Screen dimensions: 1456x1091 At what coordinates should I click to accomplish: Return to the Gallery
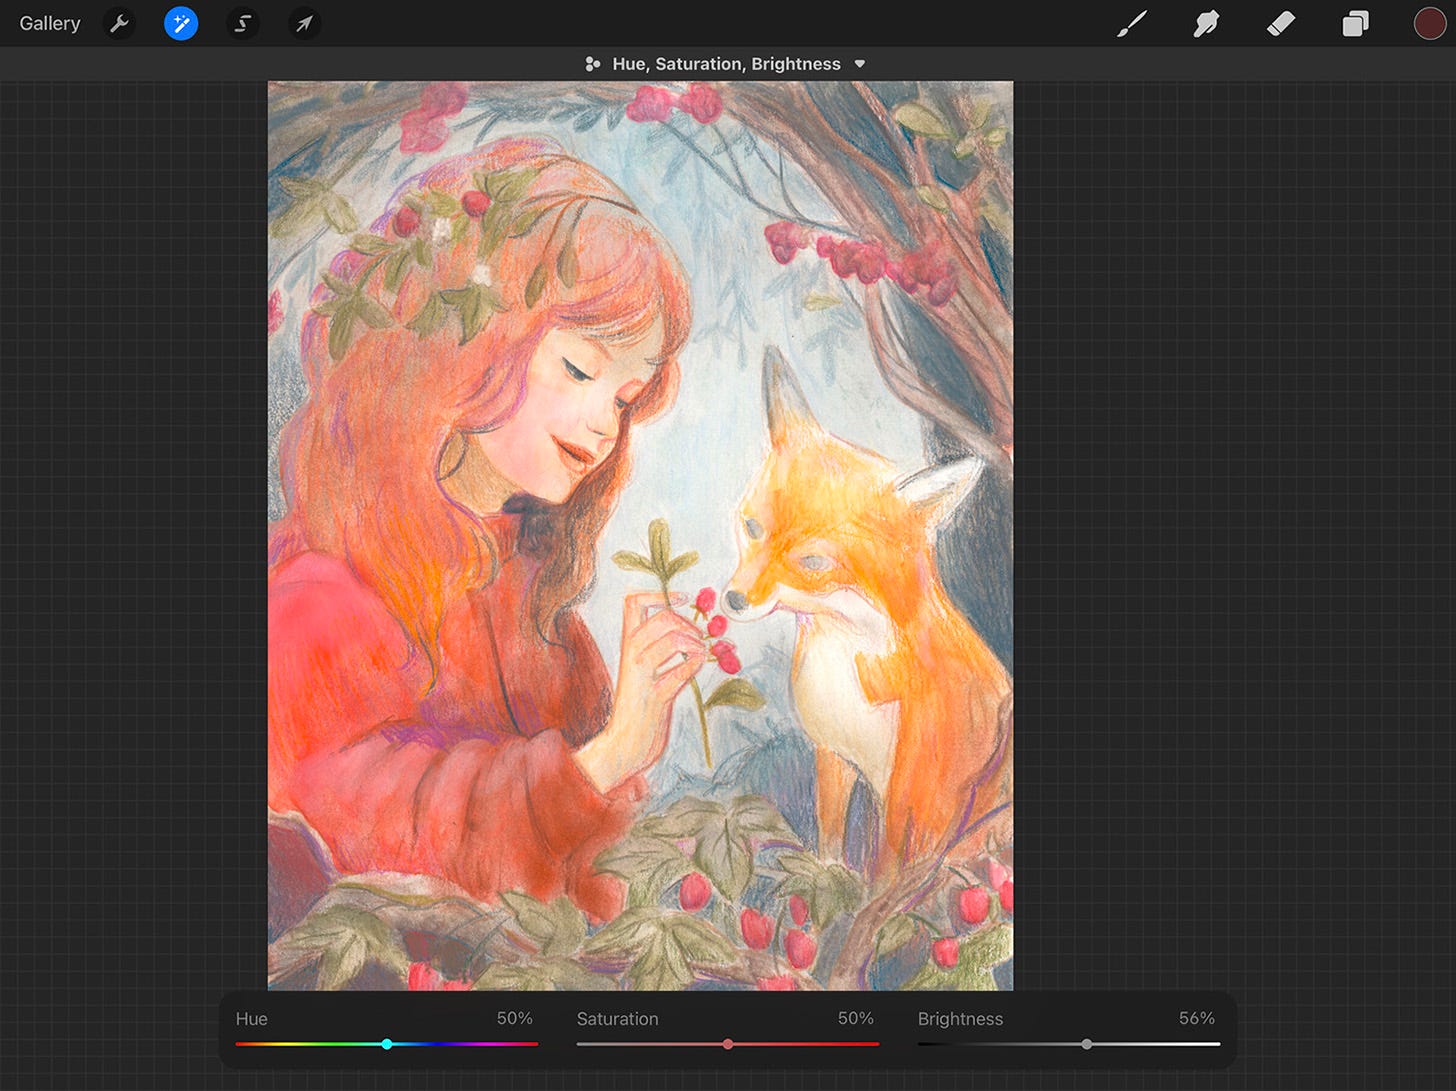point(49,23)
